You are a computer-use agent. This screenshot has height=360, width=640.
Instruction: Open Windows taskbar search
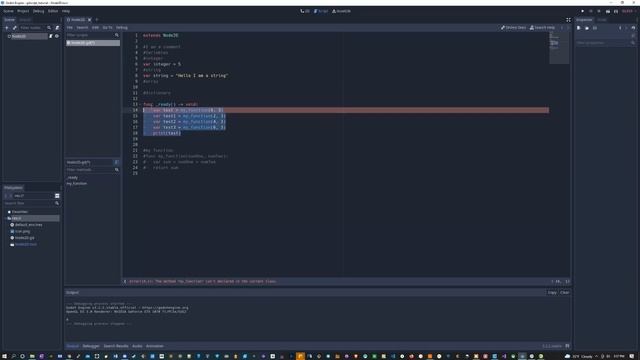pyautogui.click(x=13, y=356)
